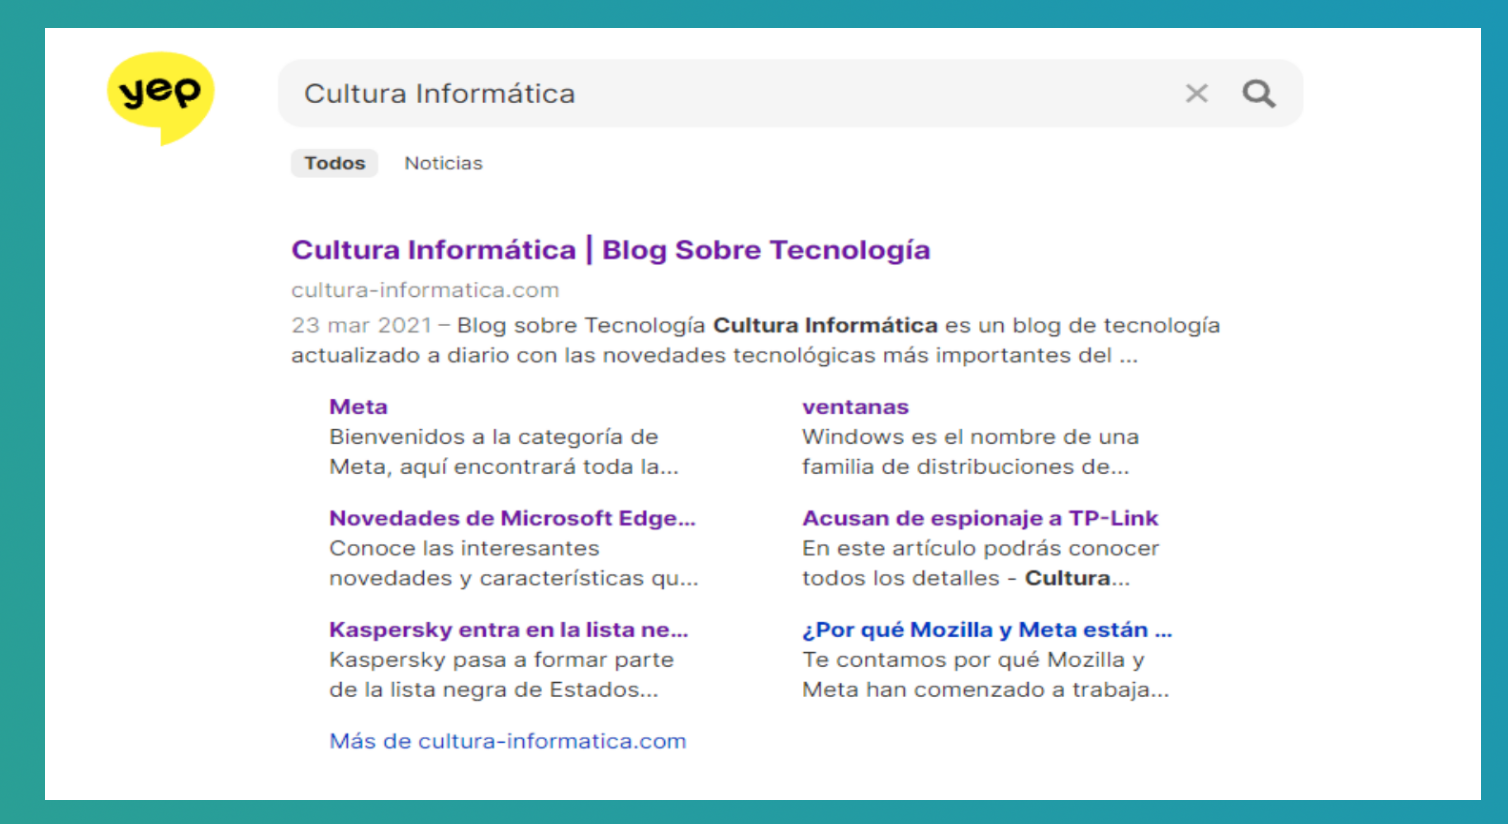Open ¿Por qué Mozilla y Meta están link
Screen dimensions: 1508x824
[987, 630]
